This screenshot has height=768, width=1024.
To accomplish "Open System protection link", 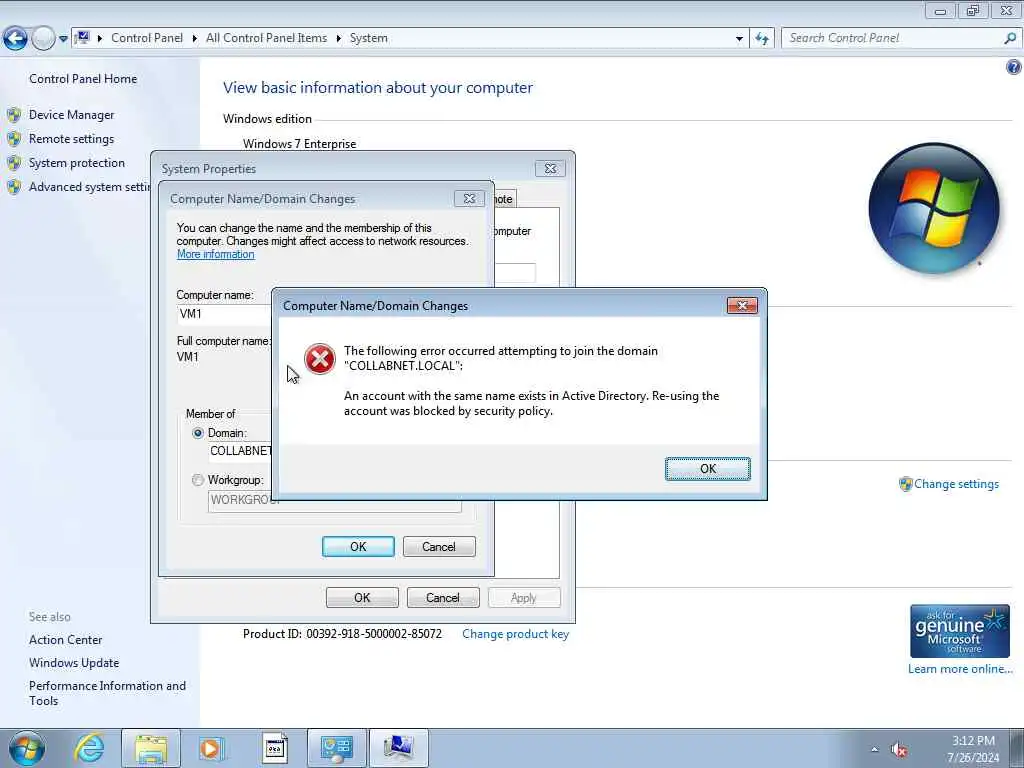I will click(x=76, y=163).
